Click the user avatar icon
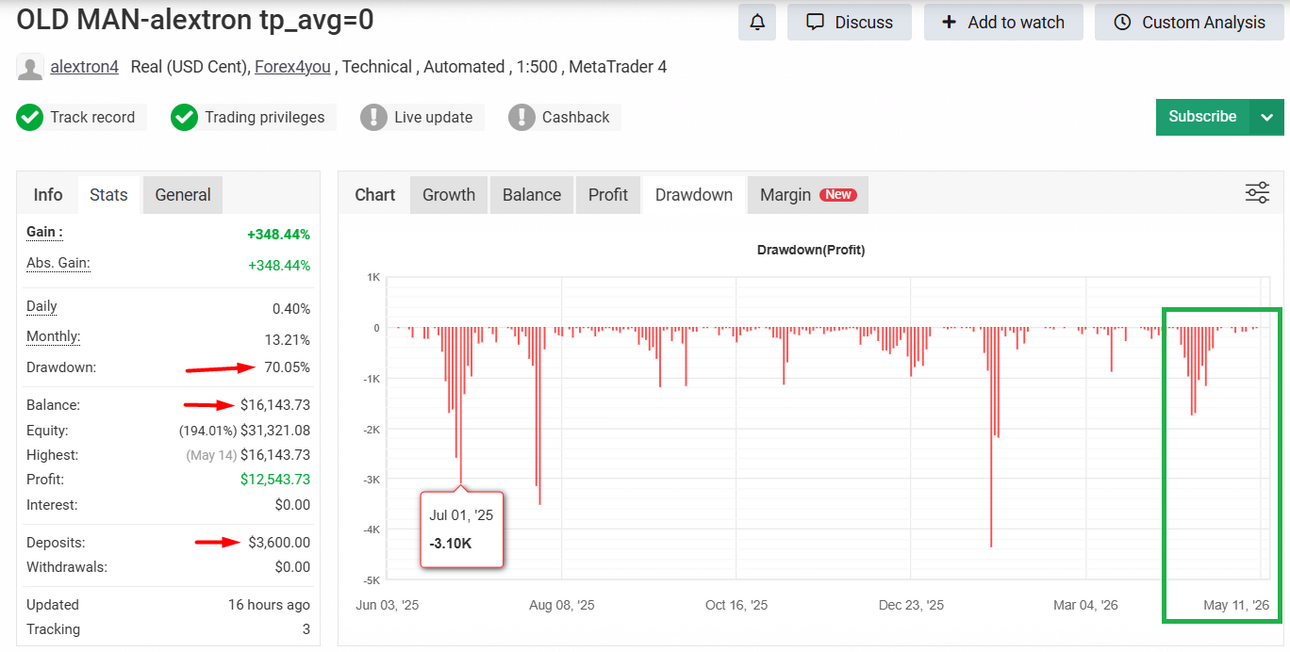 point(30,68)
